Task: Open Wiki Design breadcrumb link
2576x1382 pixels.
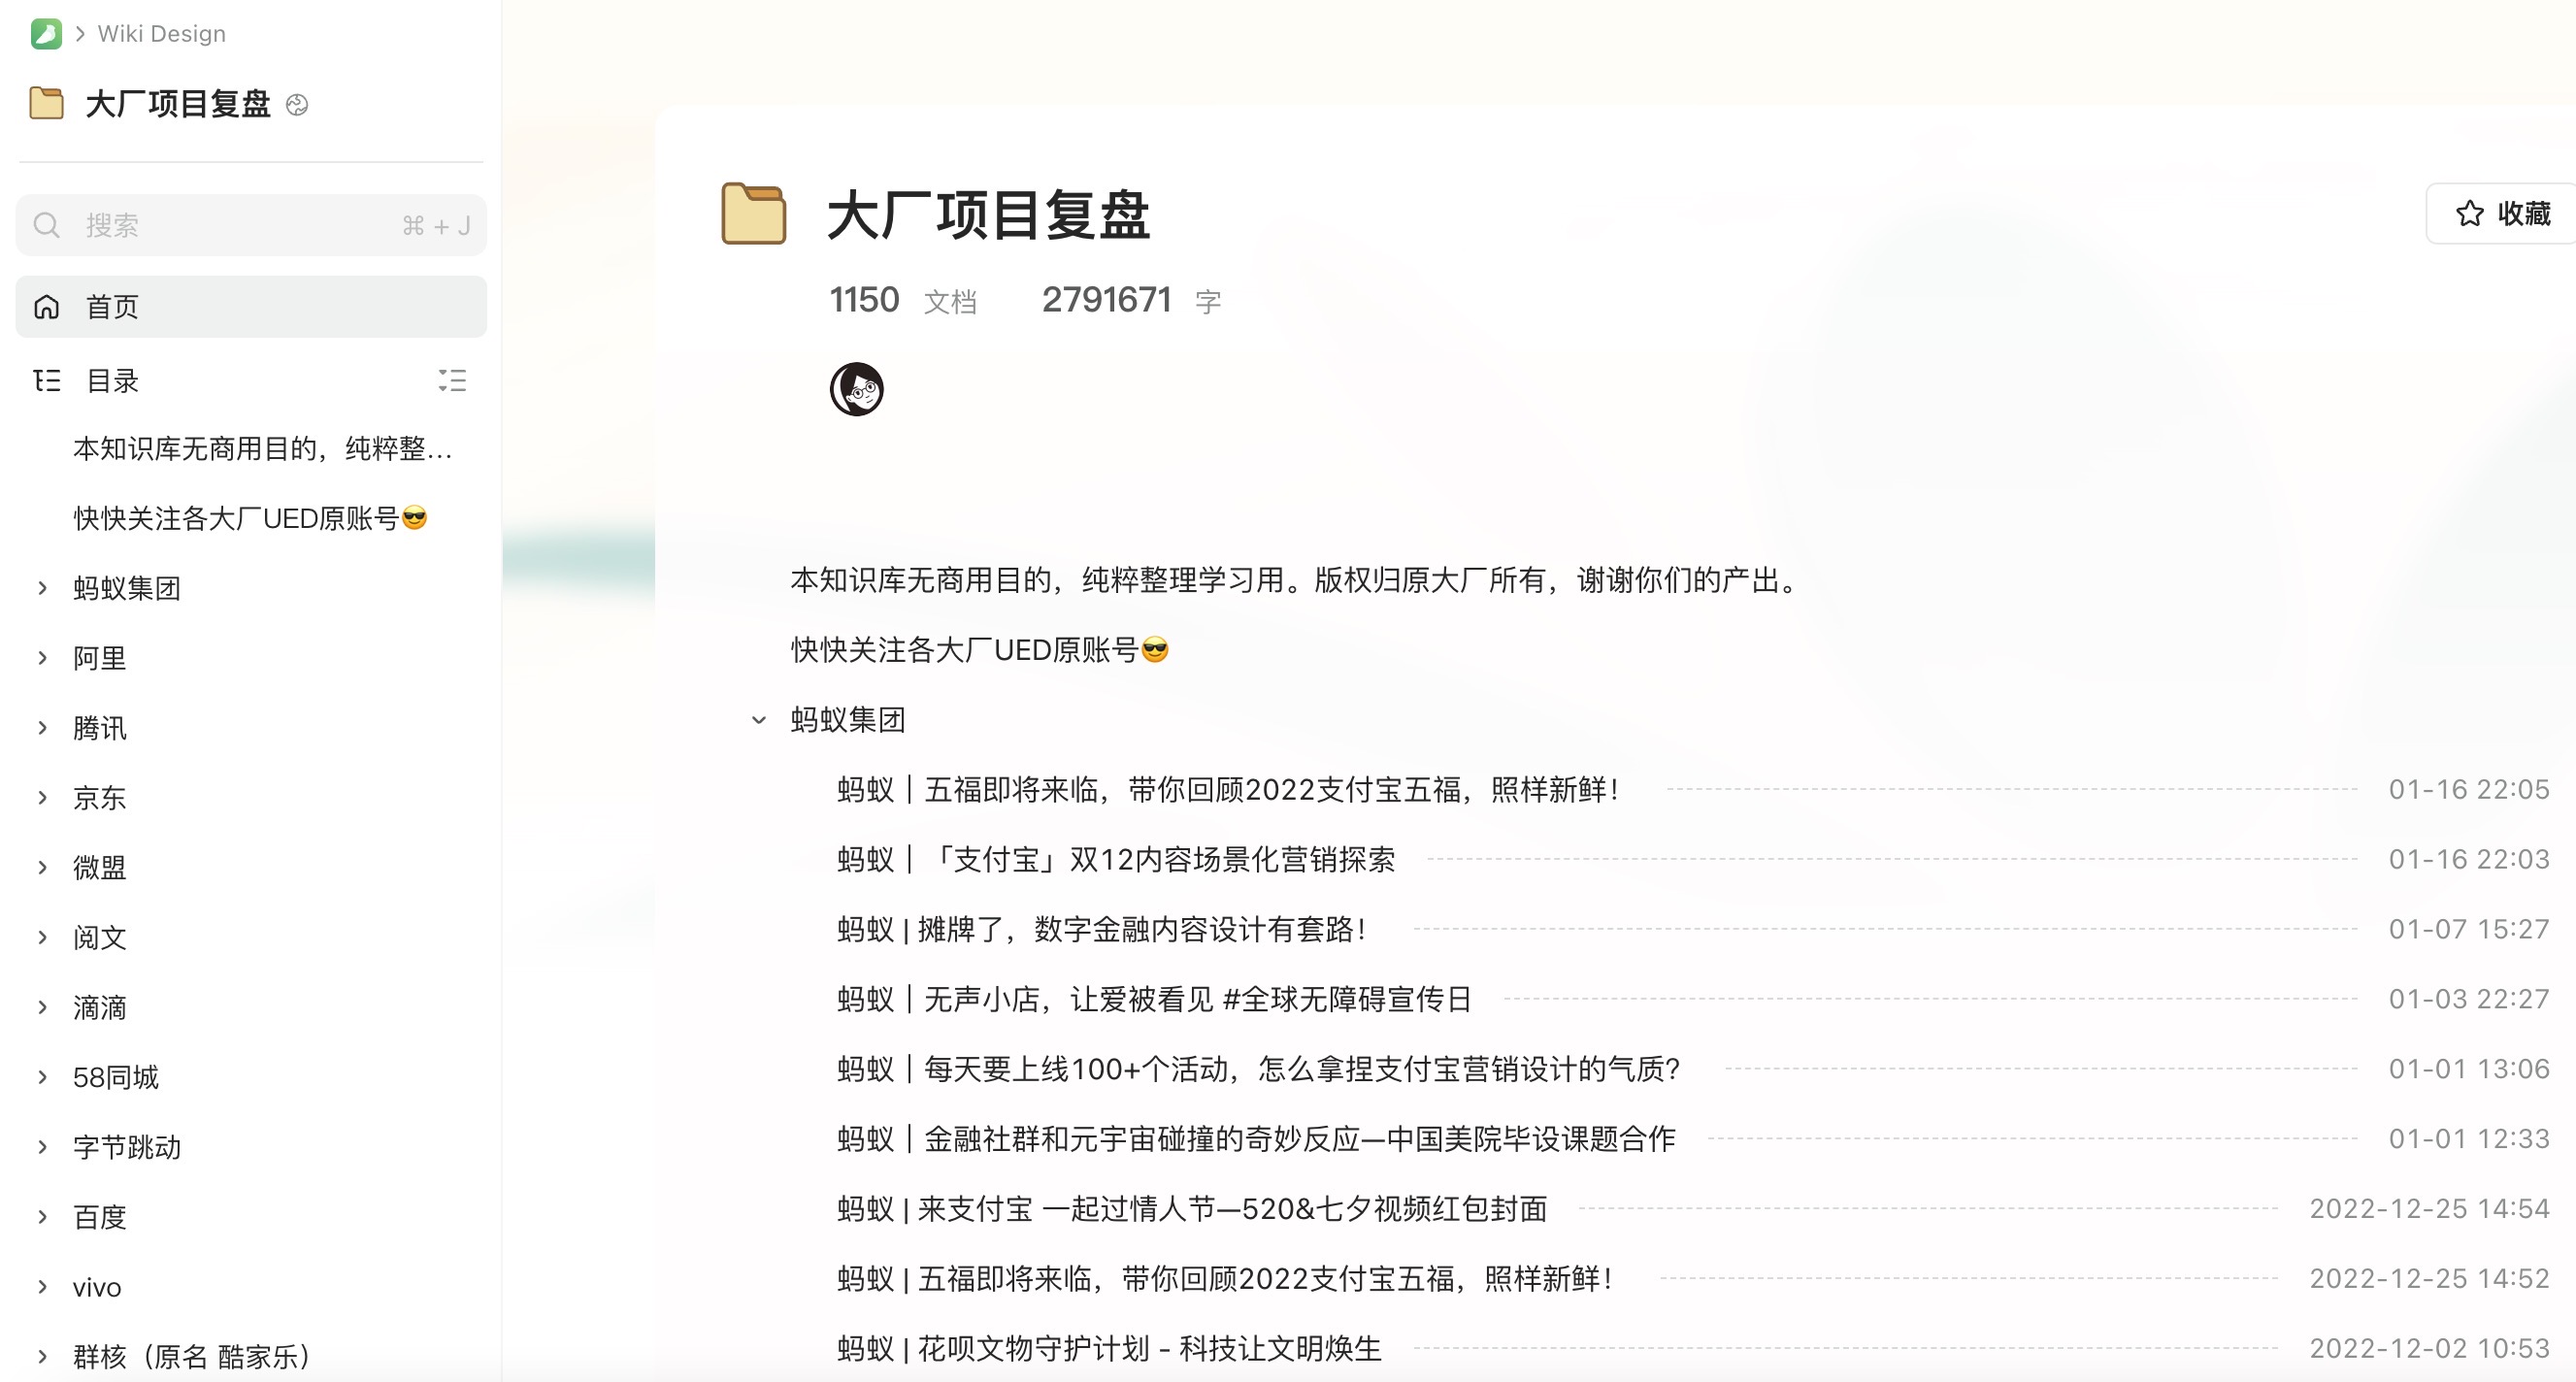Action: (x=161, y=34)
